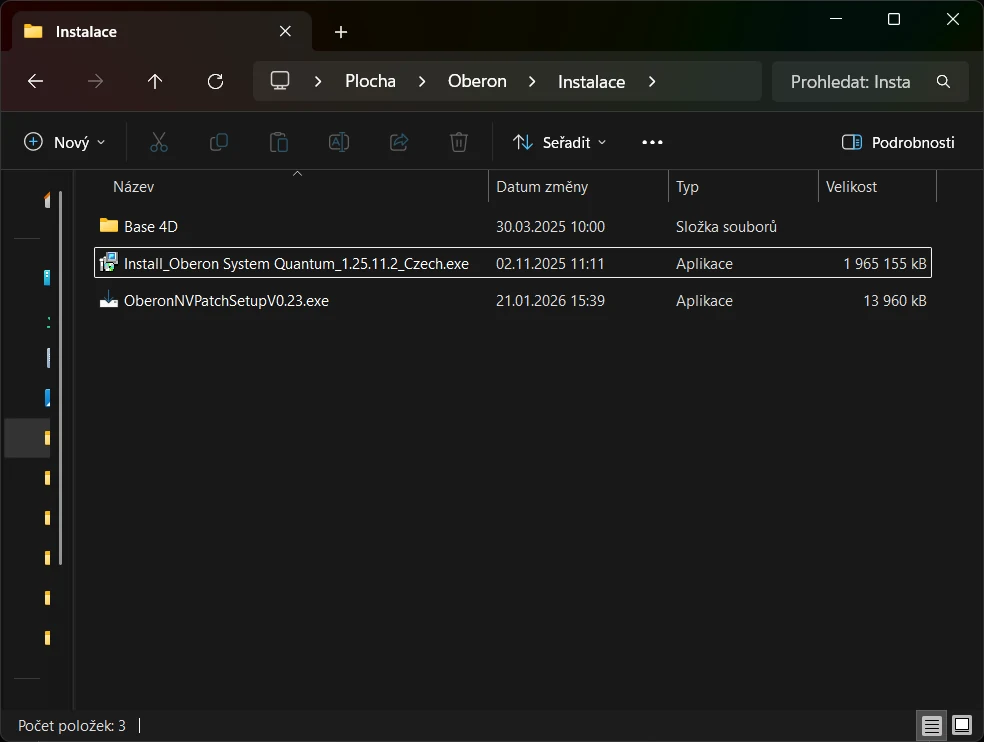Sort by the Velikost column header
Image resolution: width=984 pixels, height=742 pixels.
(x=877, y=187)
